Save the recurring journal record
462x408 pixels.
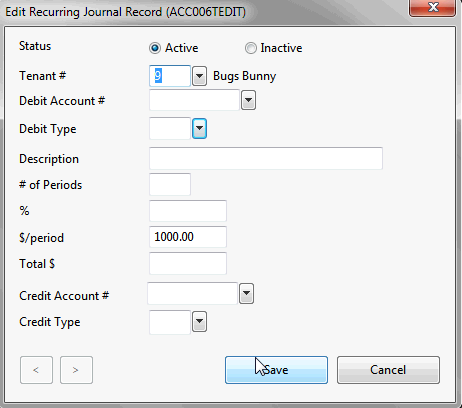point(276,370)
